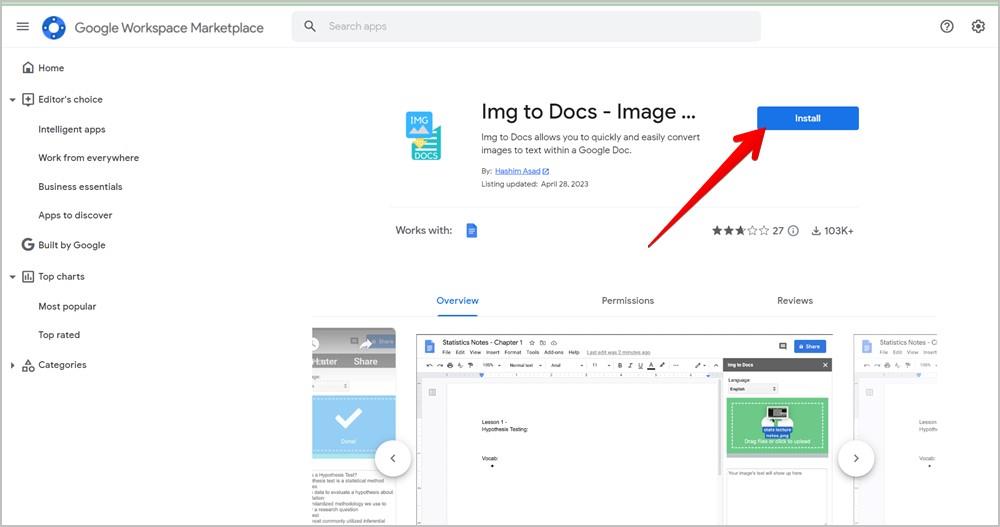
Task: Open the rating info icon
Action: point(793,231)
